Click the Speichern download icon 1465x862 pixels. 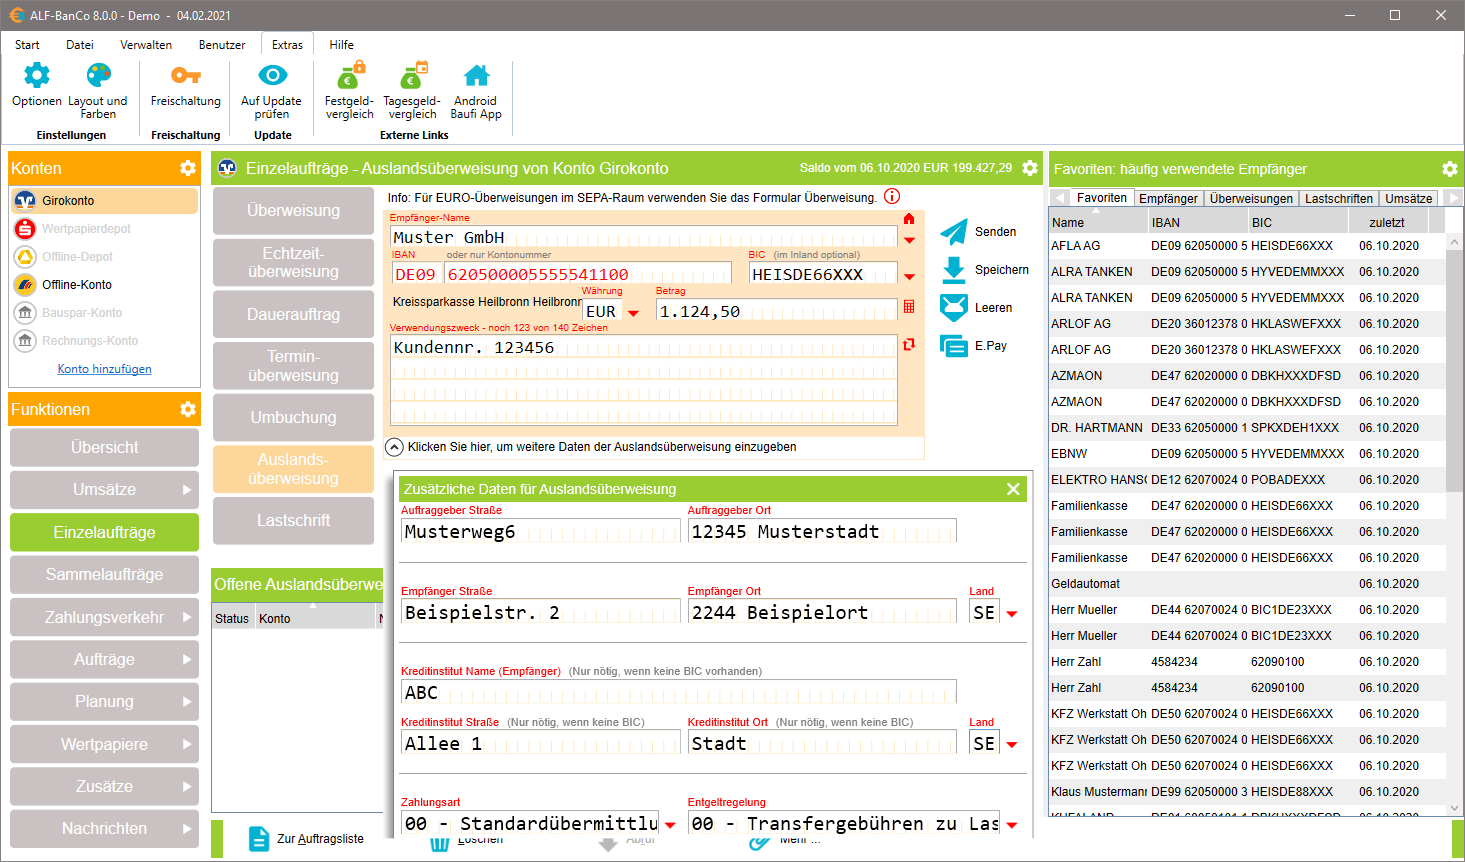click(954, 270)
